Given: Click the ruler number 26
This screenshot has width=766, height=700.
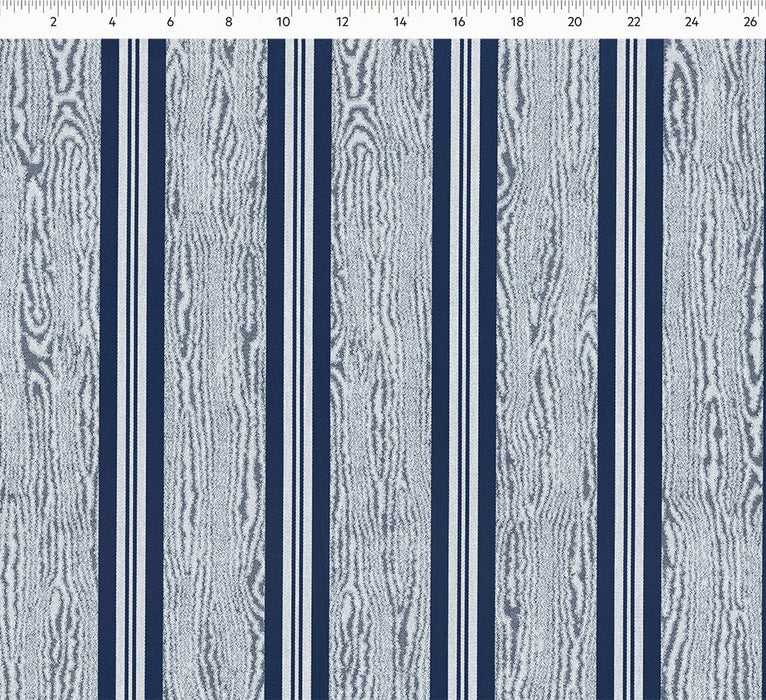Looking at the screenshot, I should click(750, 22).
